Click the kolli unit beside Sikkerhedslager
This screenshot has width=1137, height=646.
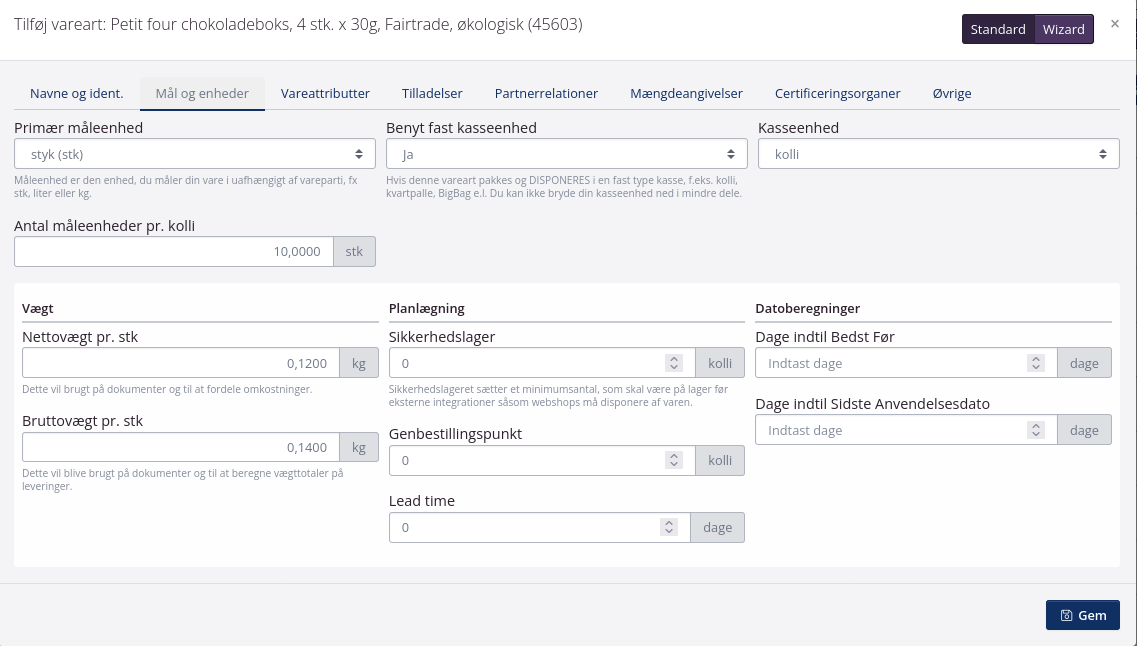click(720, 363)
